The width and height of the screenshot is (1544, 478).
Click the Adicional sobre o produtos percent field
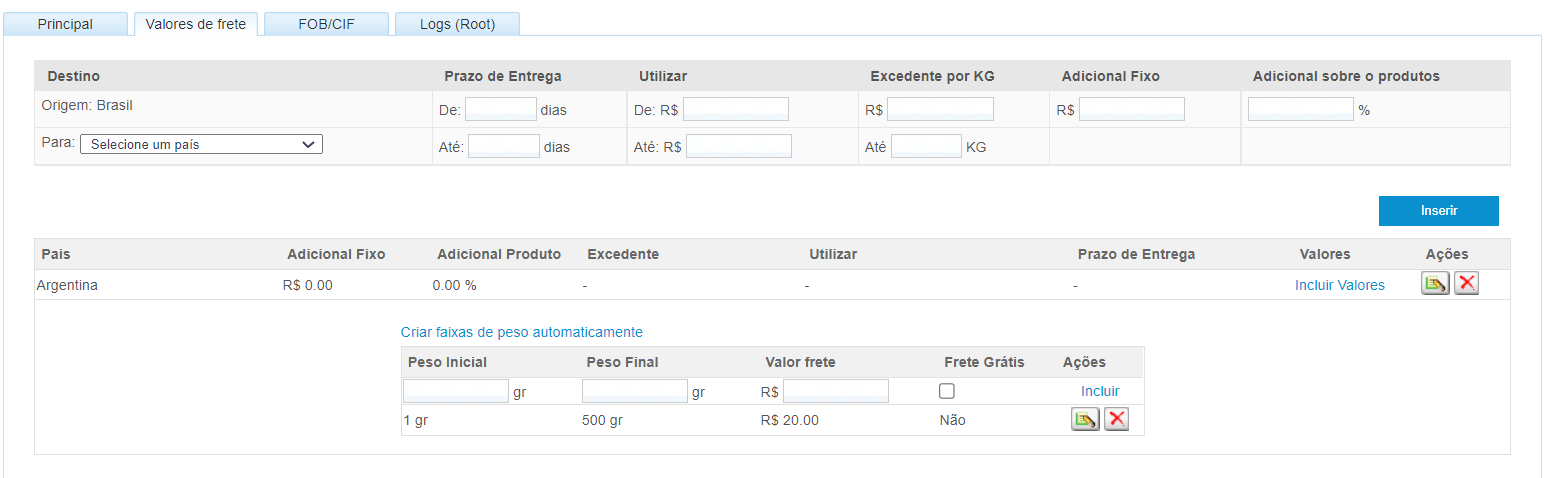pos(1301,109)
